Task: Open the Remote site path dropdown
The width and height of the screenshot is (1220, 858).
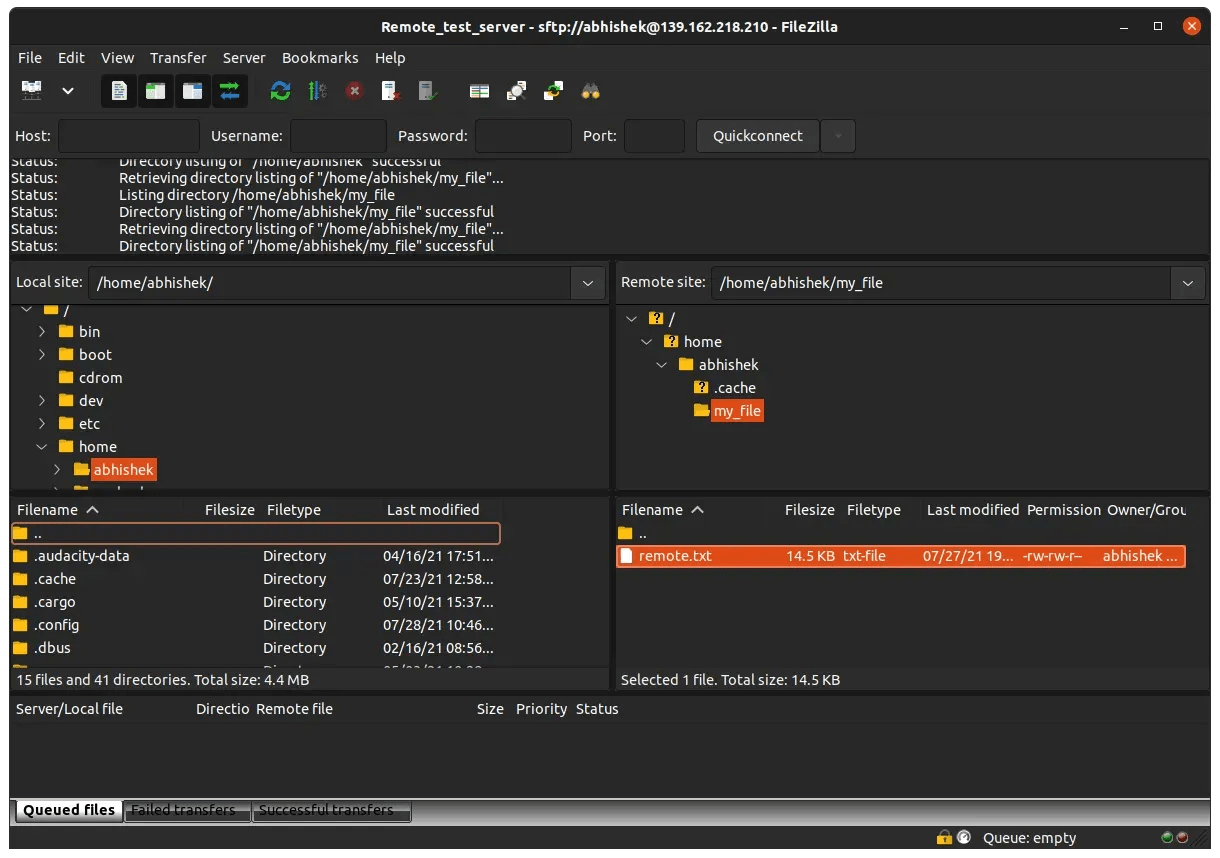Action: (1188, 283)
